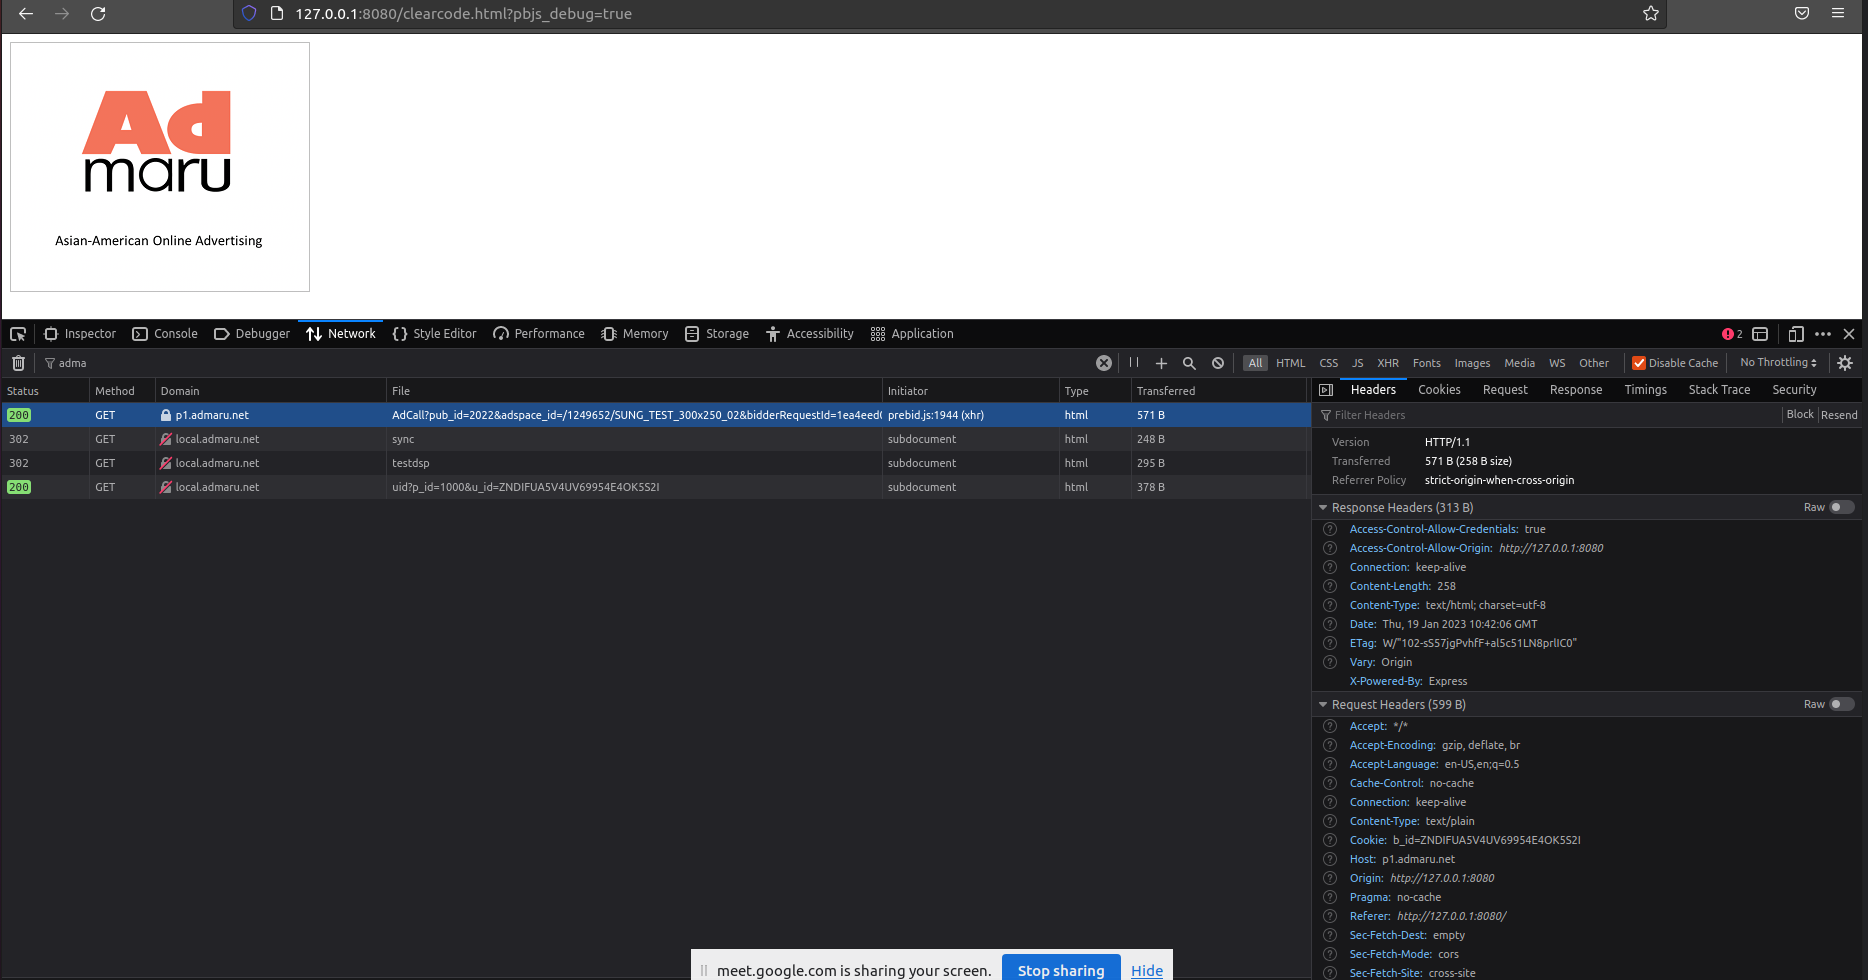The width and height of the screenshot is (1868, 980).
Task: Switch to the Inspector tab
Action: click(x=80, y=334)
